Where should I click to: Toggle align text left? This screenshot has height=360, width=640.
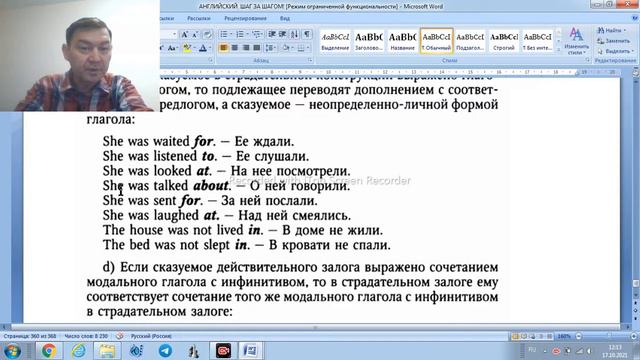pyautogui.click(x=223, y=48)
